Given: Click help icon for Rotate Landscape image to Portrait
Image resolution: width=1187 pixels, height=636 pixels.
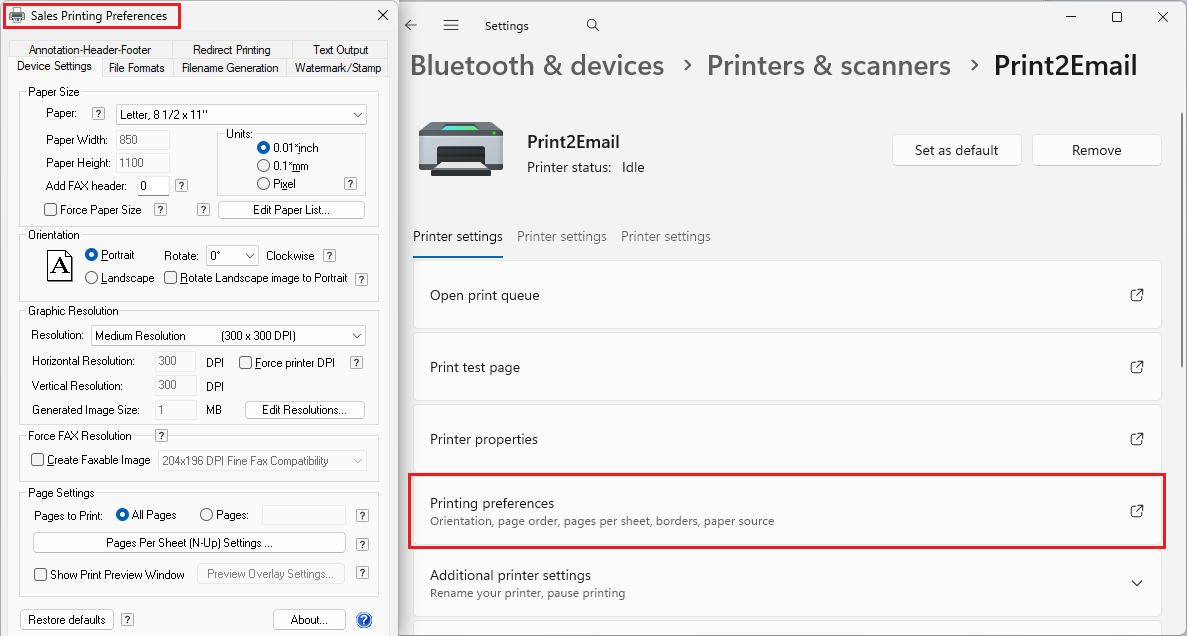Looking at the screenshot, I should point(362,279).
